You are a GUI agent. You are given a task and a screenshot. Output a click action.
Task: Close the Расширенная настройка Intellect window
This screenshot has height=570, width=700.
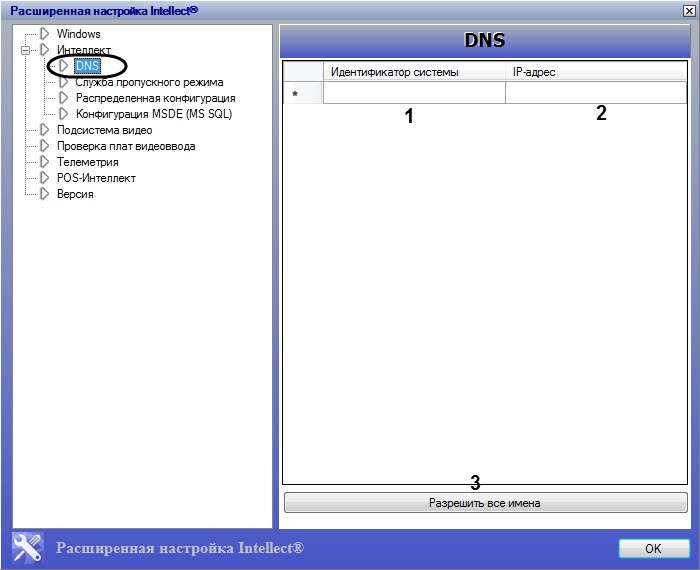tap(686, 11)
